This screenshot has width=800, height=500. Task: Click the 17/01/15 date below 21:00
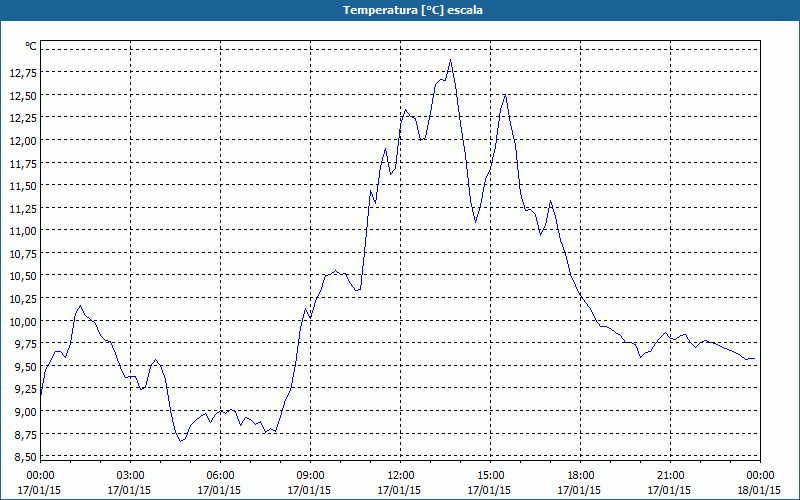click(669, 490)
